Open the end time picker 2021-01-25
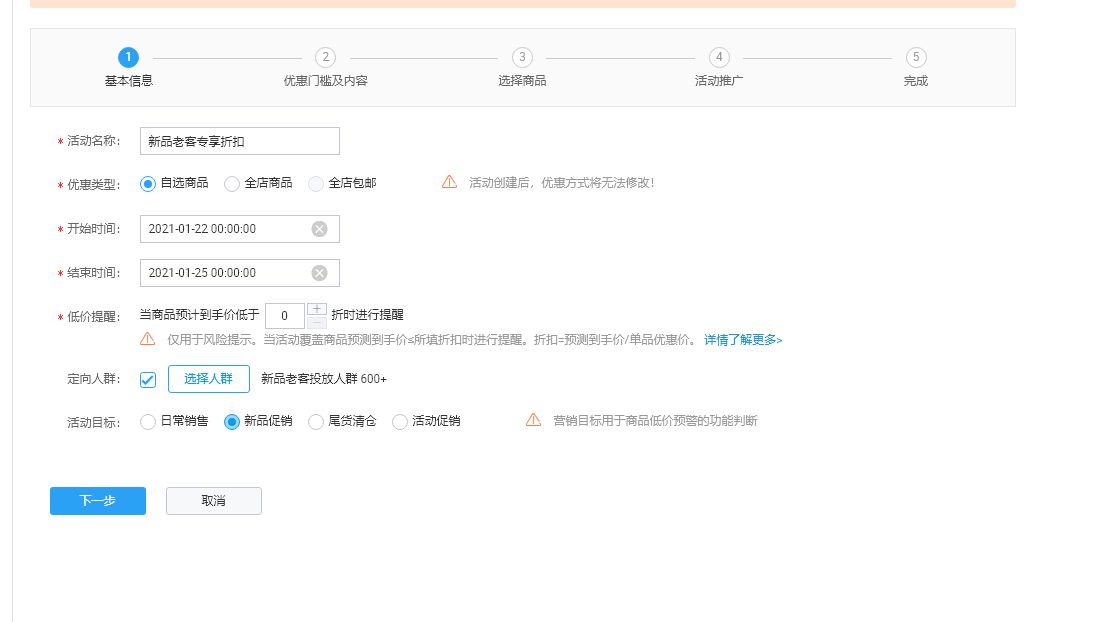 click(x=220, y=272)
